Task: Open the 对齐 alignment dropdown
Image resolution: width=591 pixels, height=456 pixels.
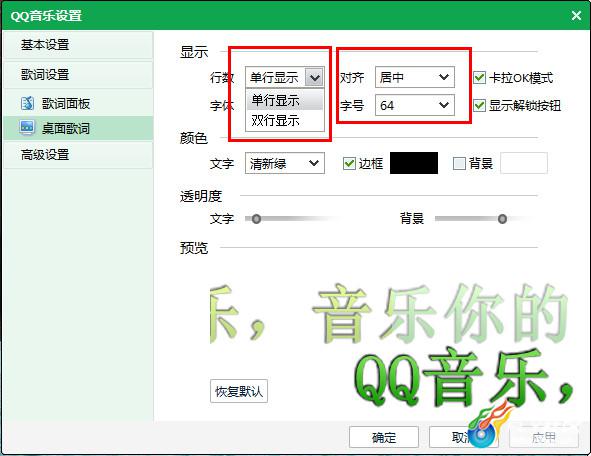Action: (x=415, y=77)
